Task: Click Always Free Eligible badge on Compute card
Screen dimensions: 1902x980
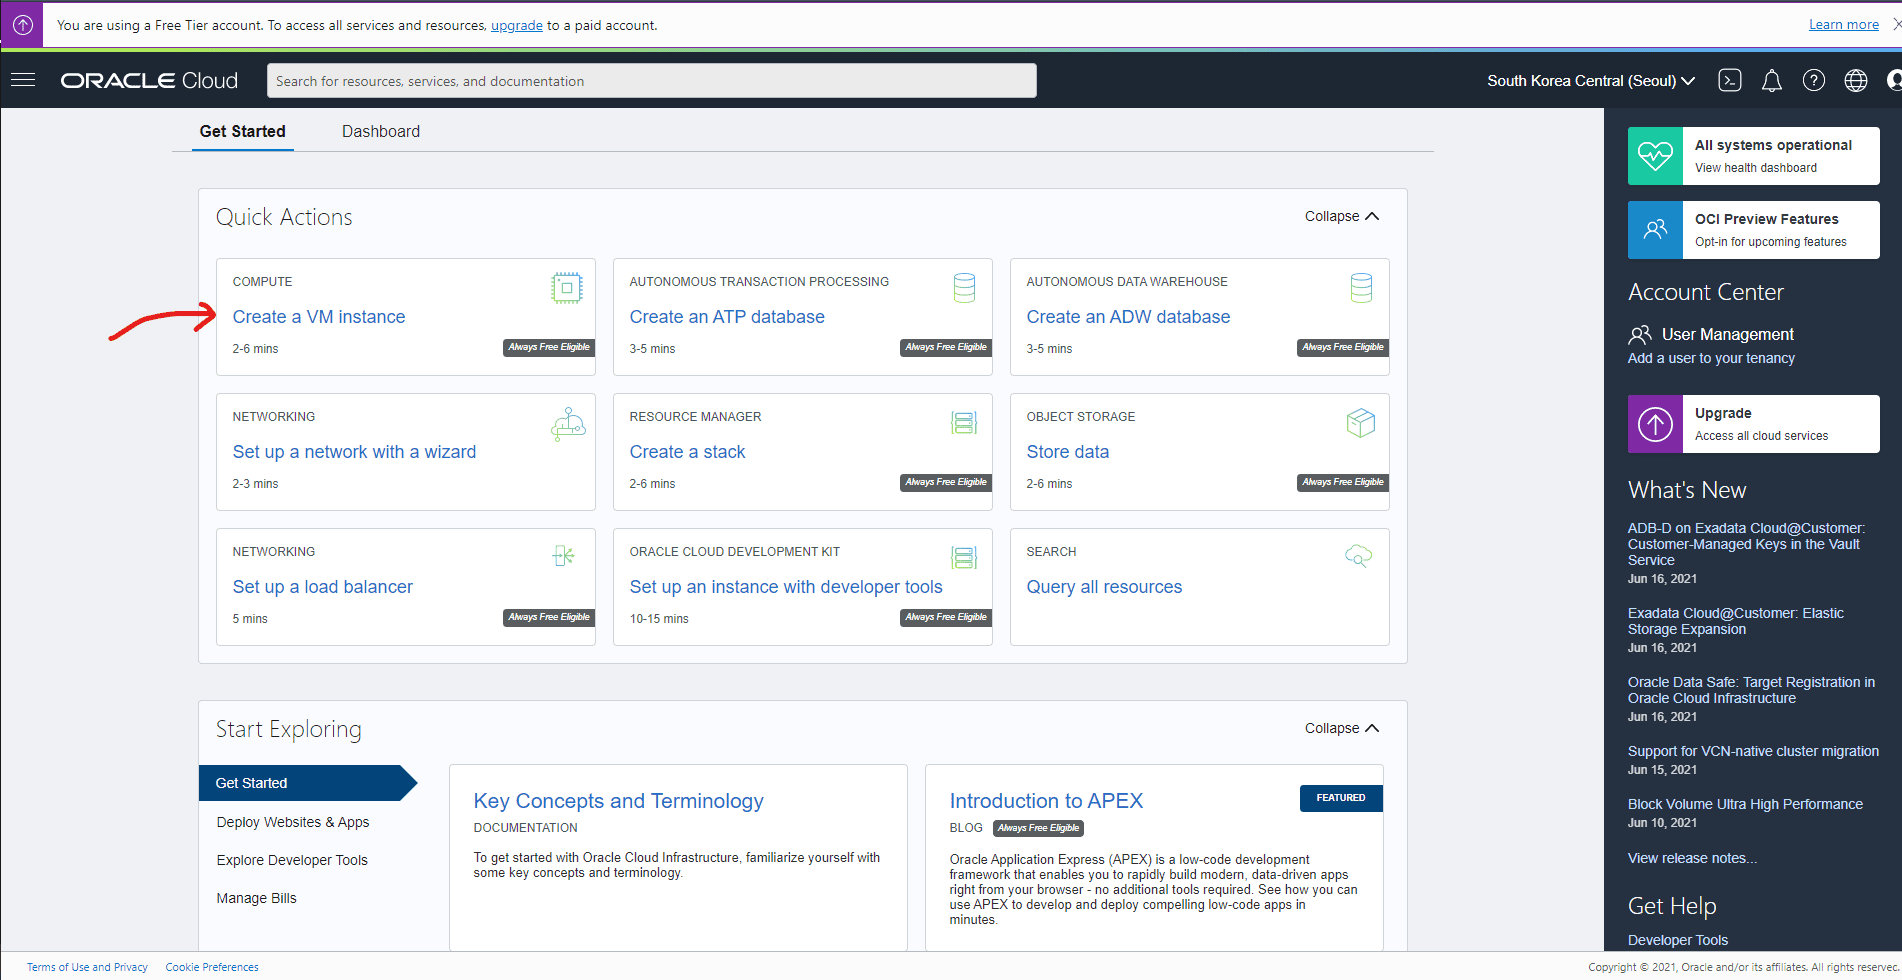Action: point(549,347)
